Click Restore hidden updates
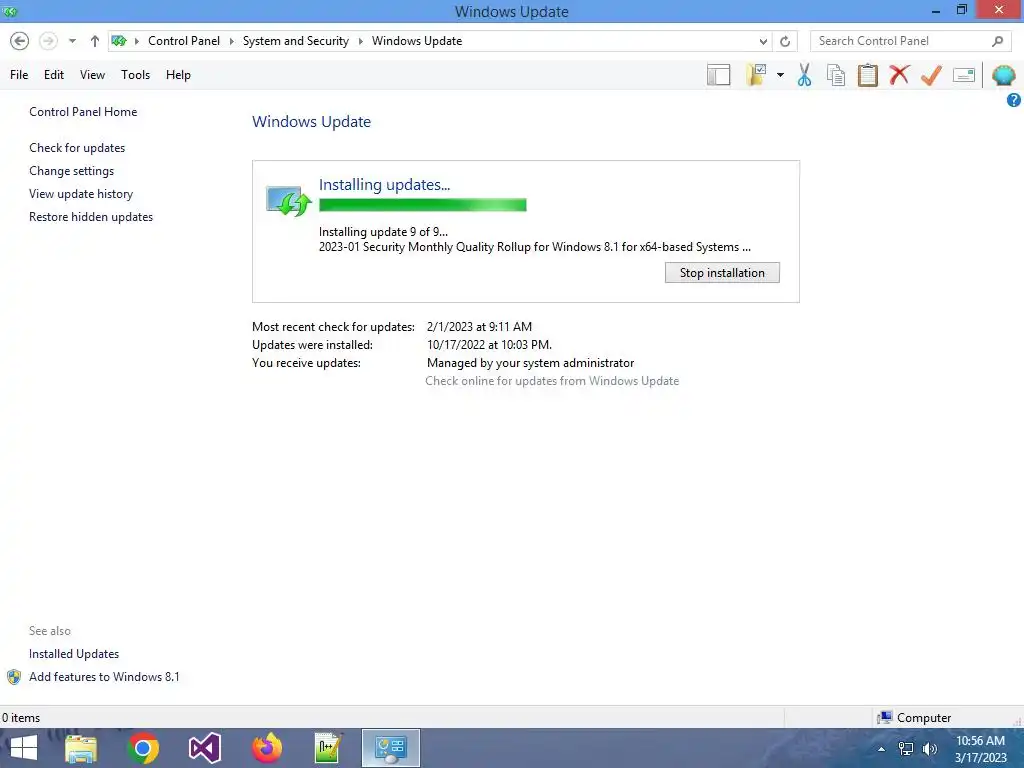The width and height of the screenshot is (1024, 768). click(91, 217)
